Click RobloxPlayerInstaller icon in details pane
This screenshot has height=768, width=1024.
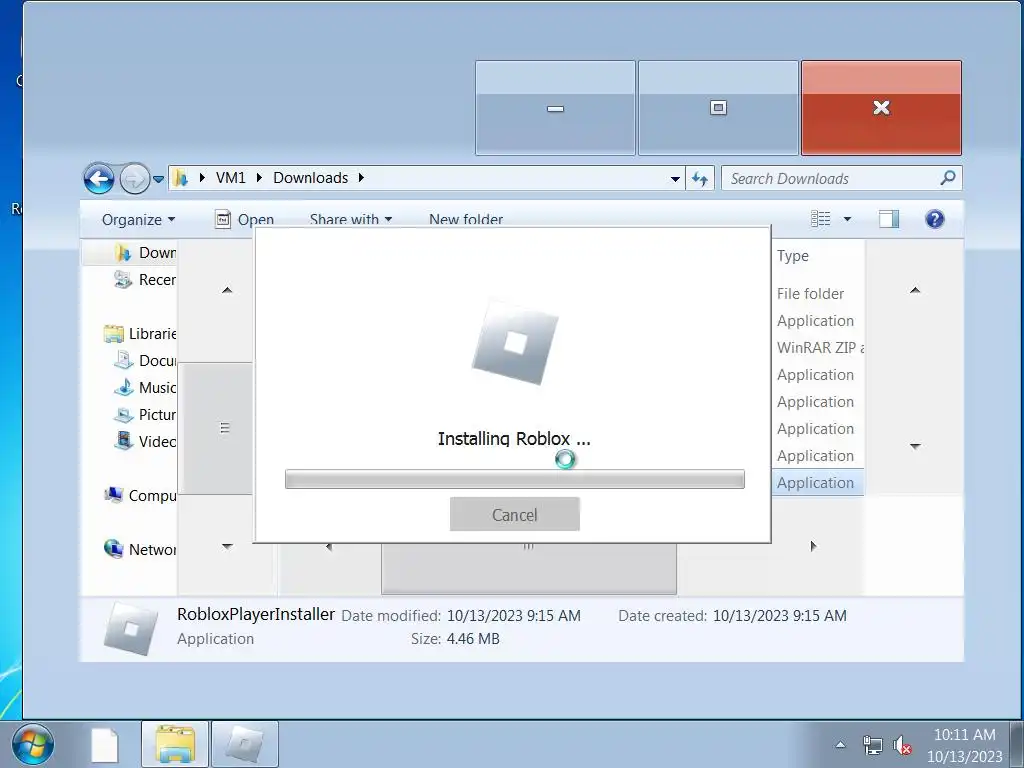pos(131,628)
